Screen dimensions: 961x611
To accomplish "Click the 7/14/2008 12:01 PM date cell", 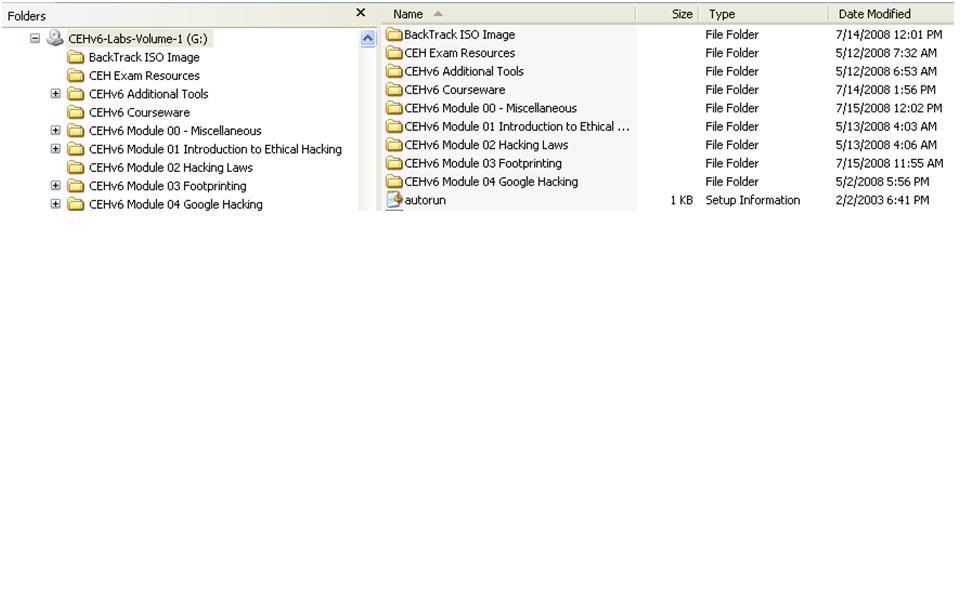I will pos(889,35).
